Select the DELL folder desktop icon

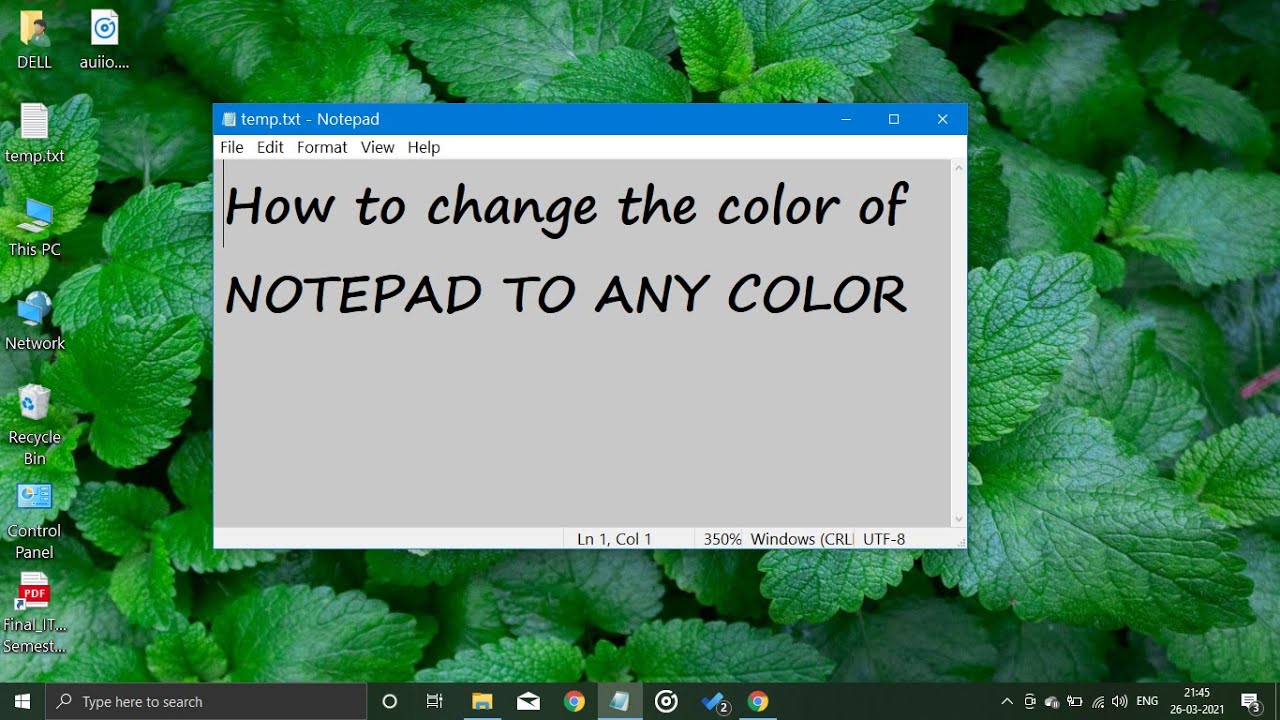click(34, 41)
